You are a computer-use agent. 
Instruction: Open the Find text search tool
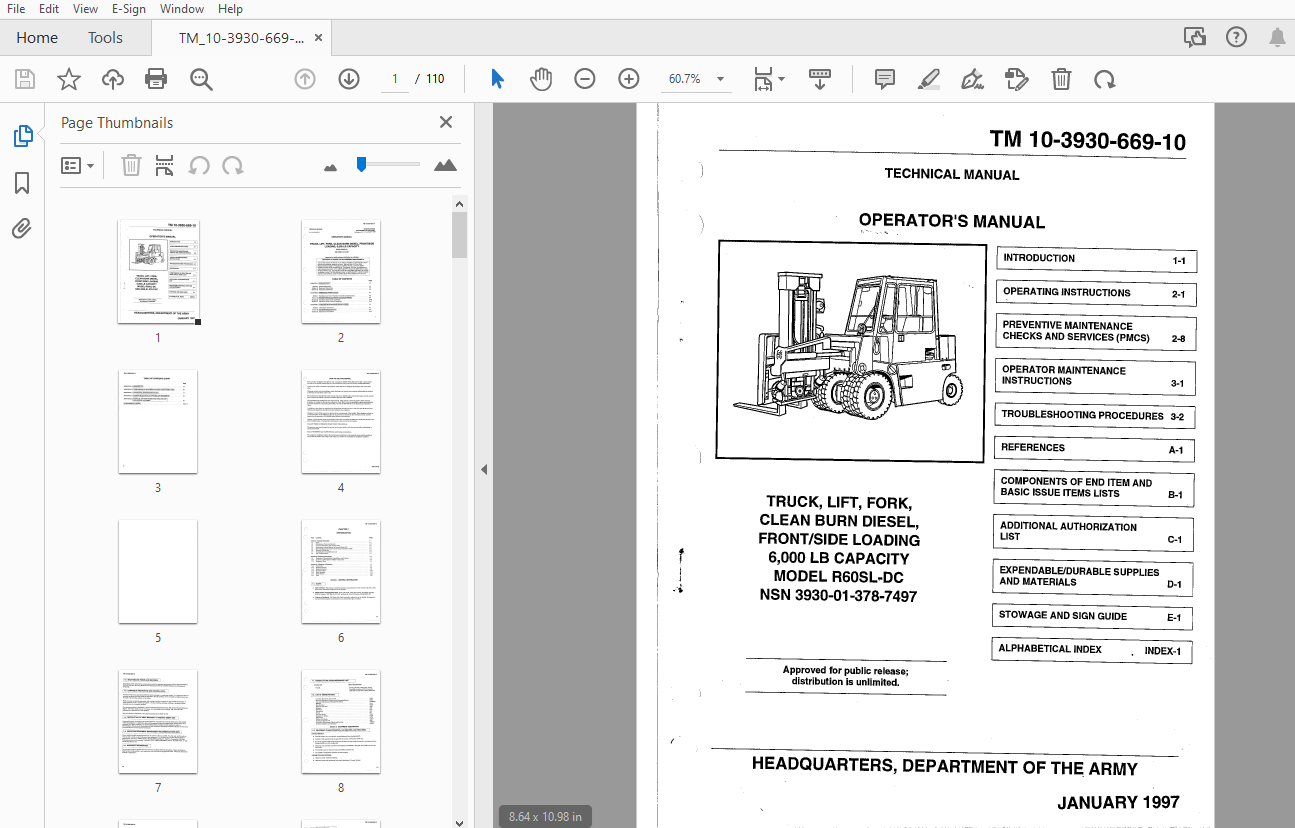pos(202,79)
